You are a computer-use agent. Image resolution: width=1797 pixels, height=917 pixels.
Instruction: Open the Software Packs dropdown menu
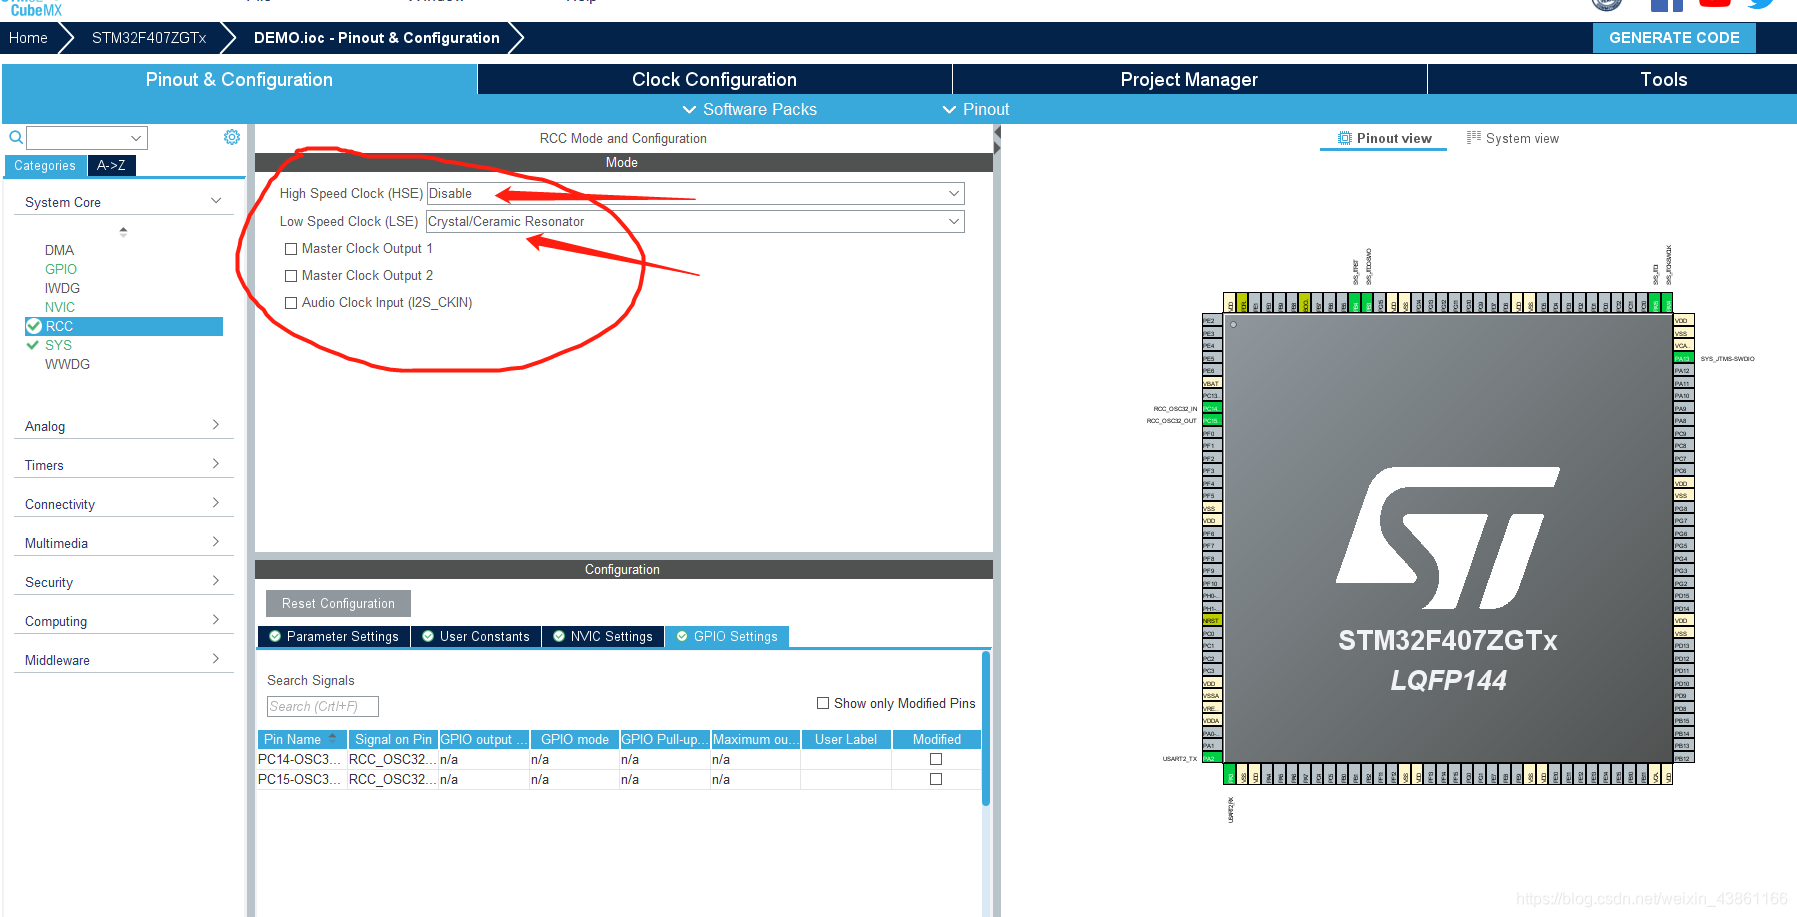point(749,109)
